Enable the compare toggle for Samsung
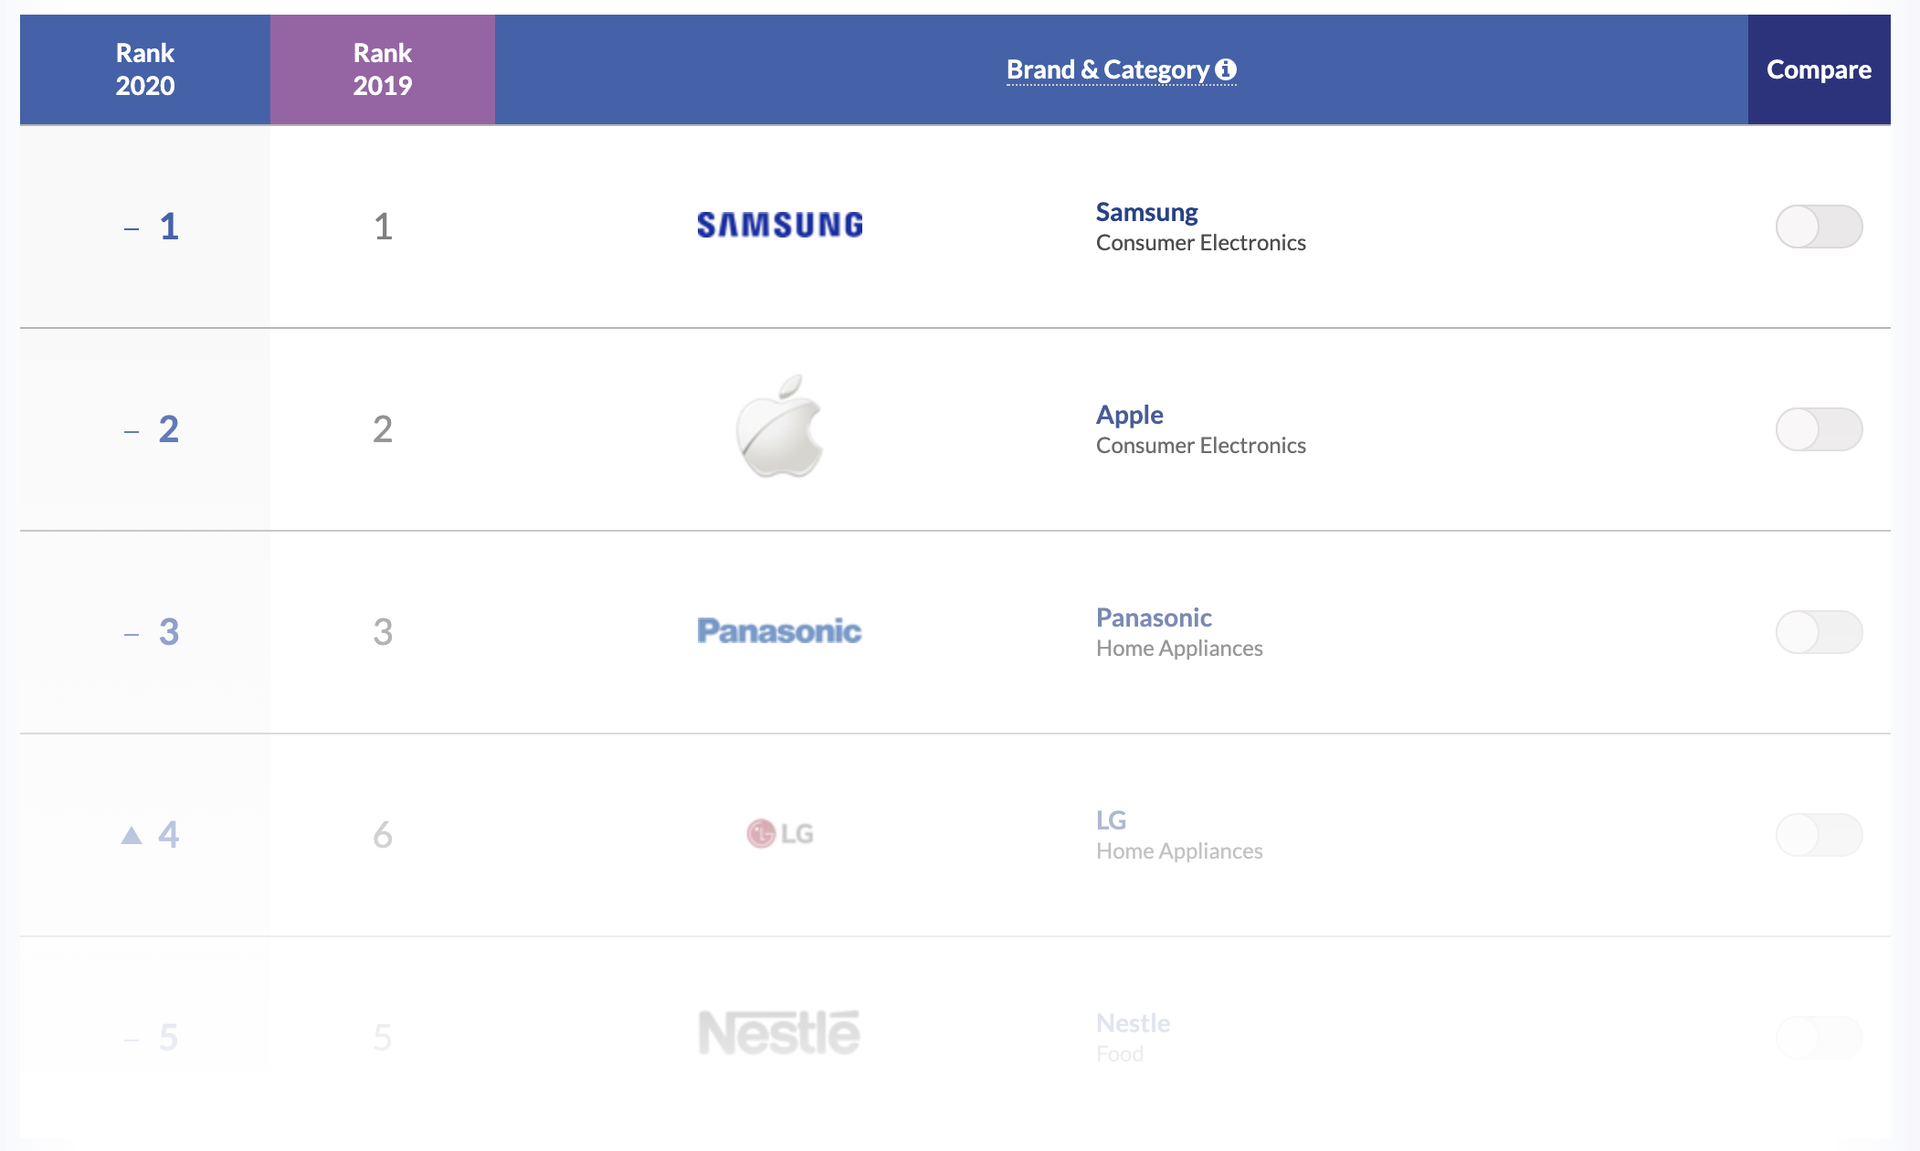Screen dimensions: 1920x1151 (1819, 226)
